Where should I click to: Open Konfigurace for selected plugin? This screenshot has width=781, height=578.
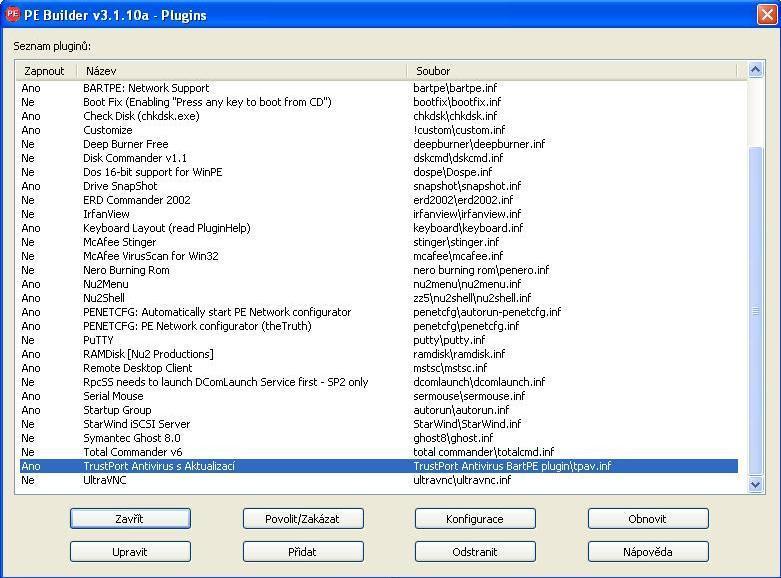[x=475, y=519]
